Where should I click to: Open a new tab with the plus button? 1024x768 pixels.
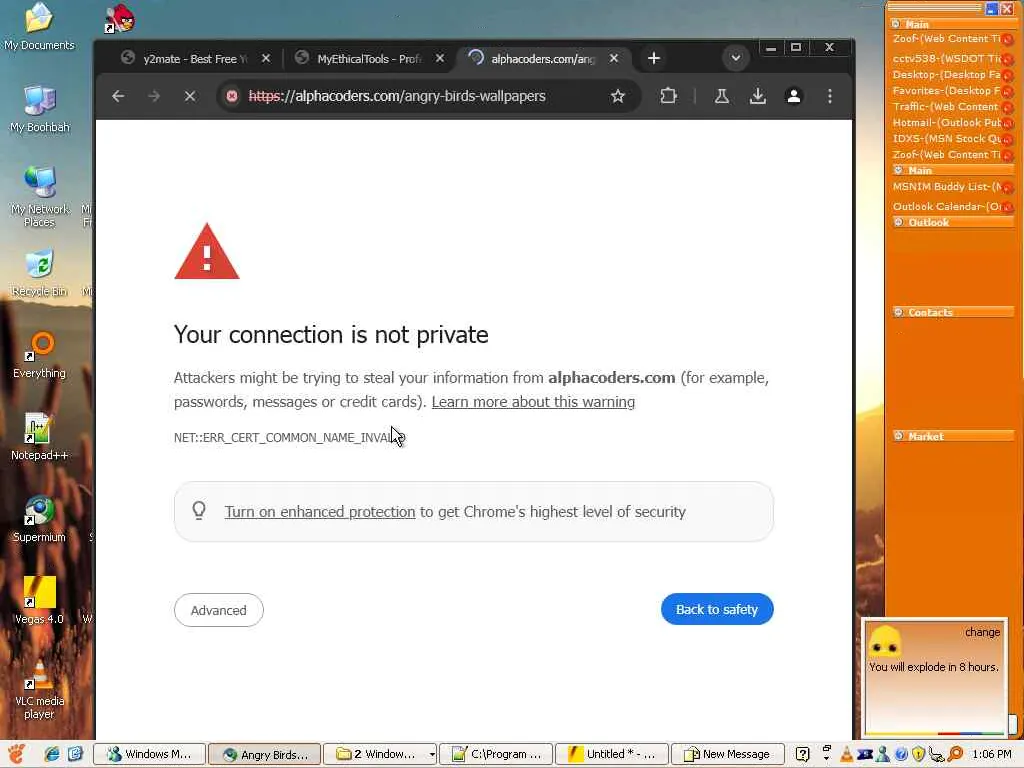pos(654,58)
